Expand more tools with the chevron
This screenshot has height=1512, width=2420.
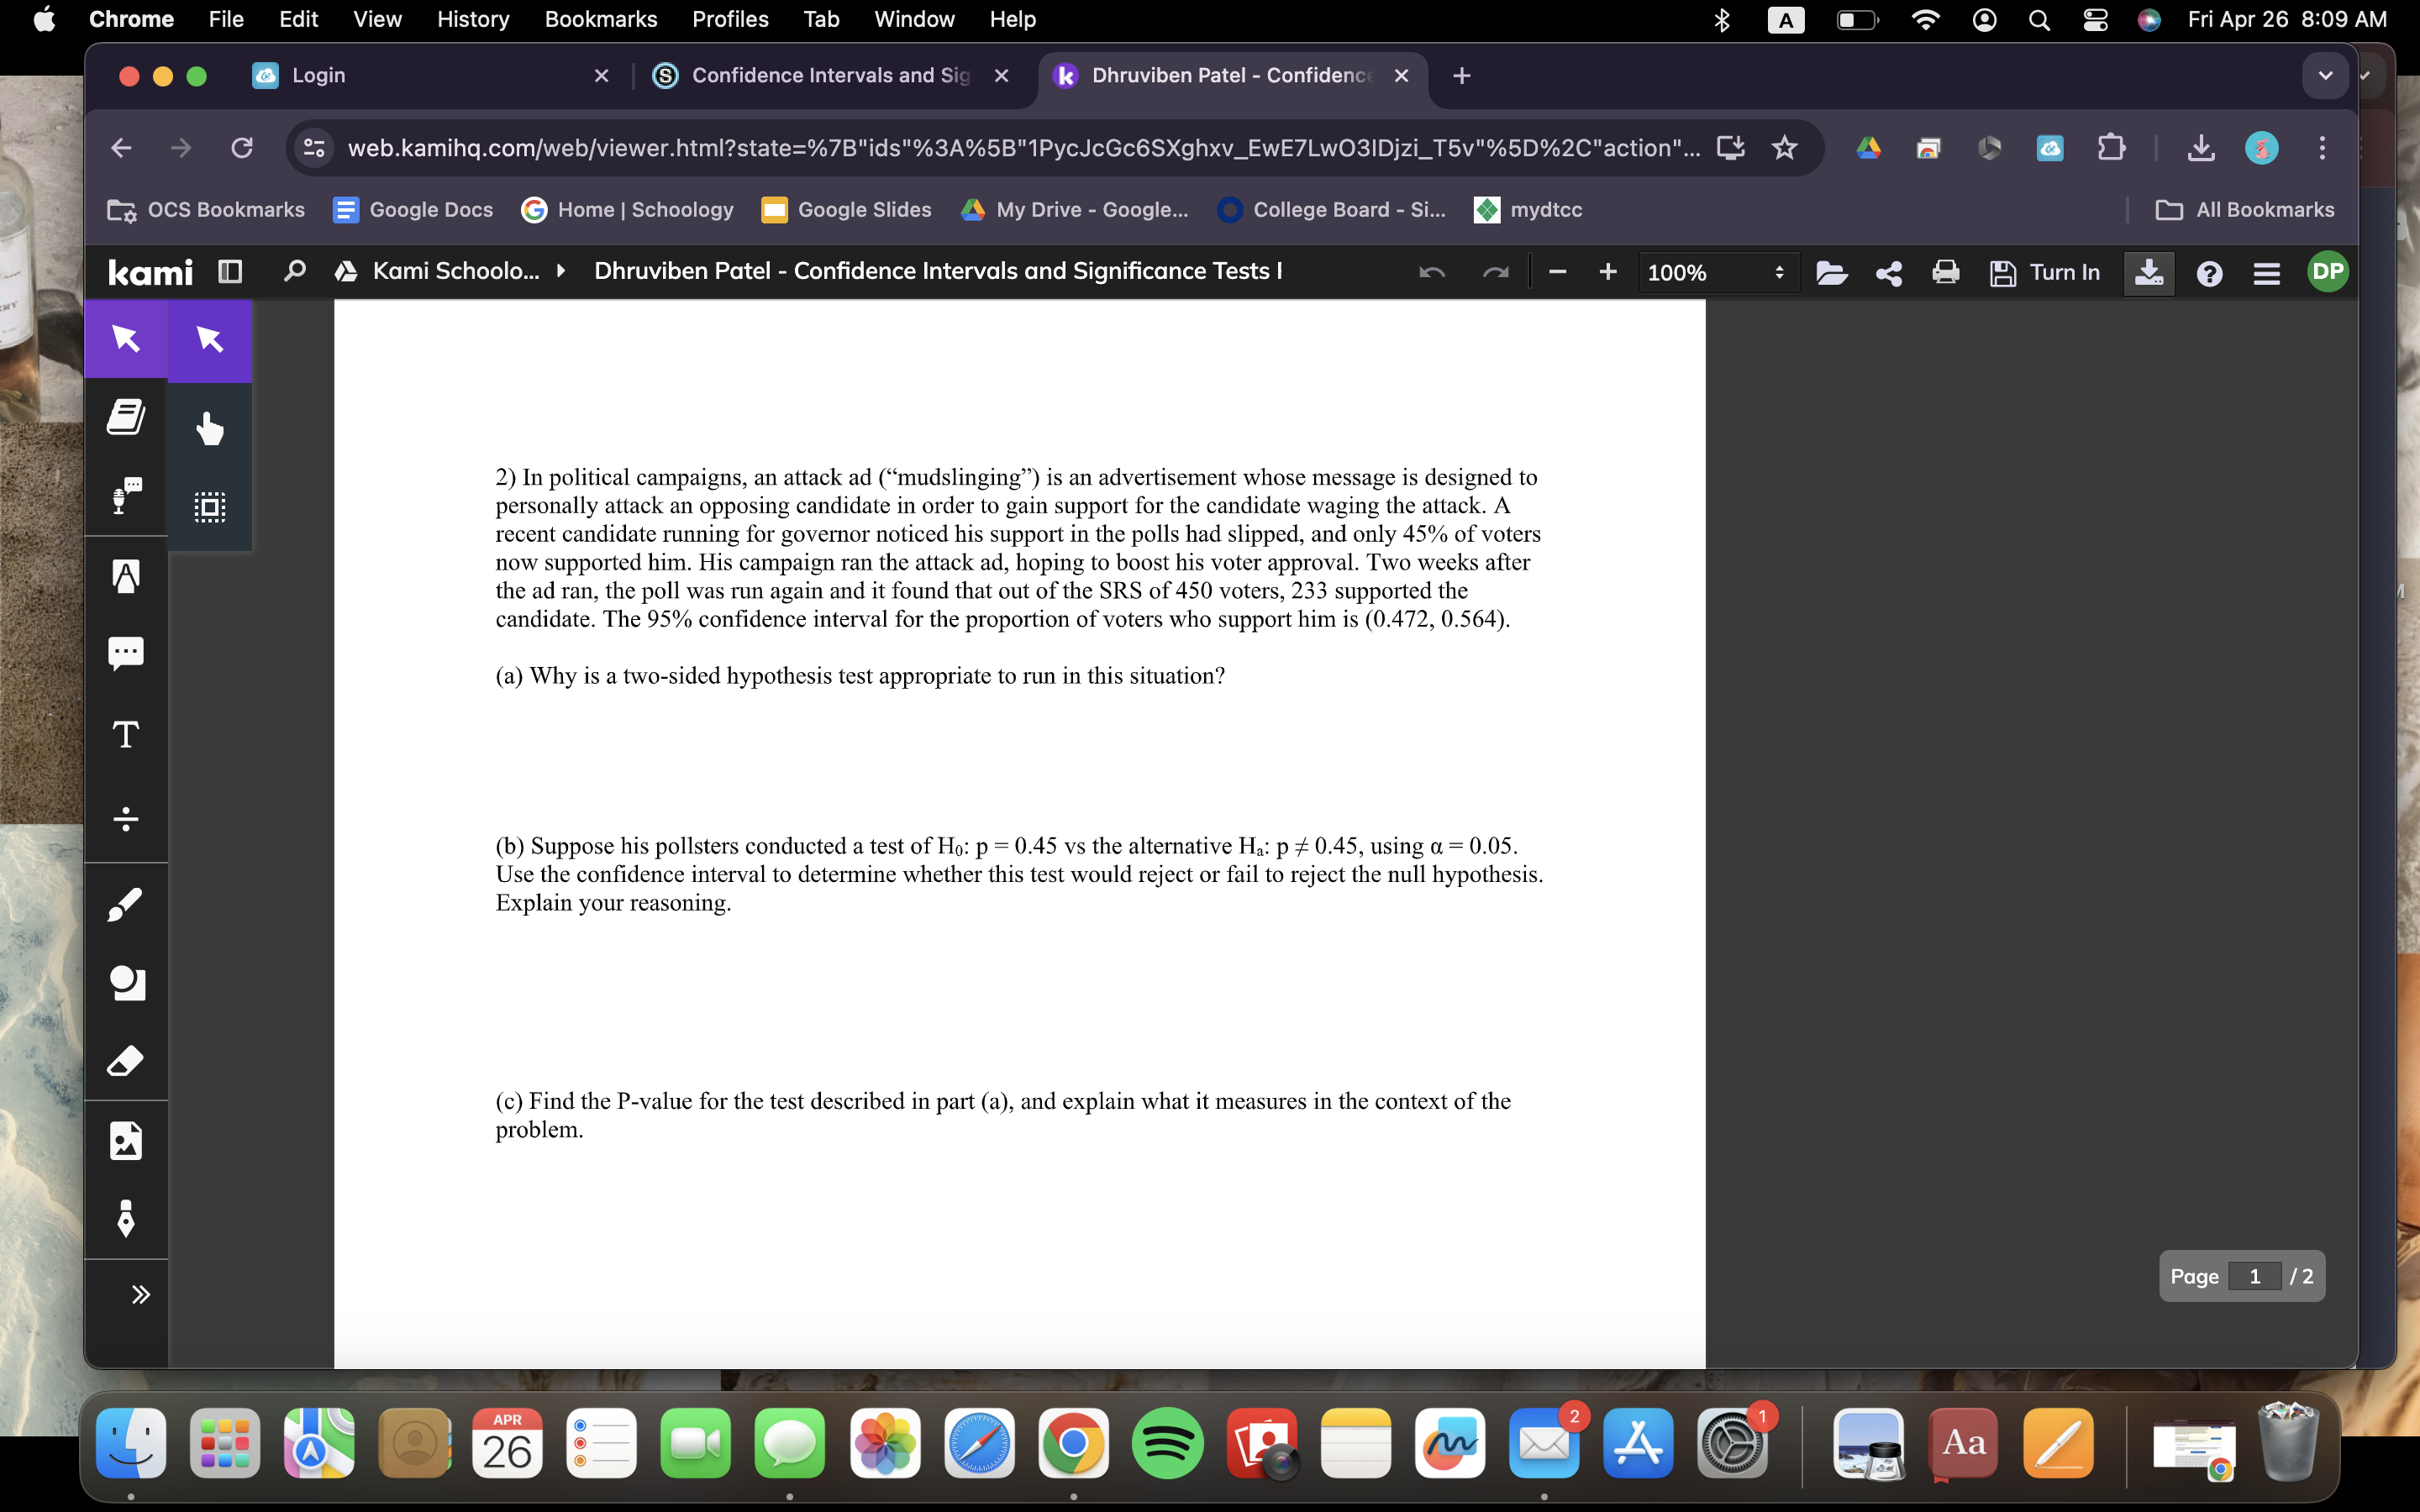(x=140, y=1293)
